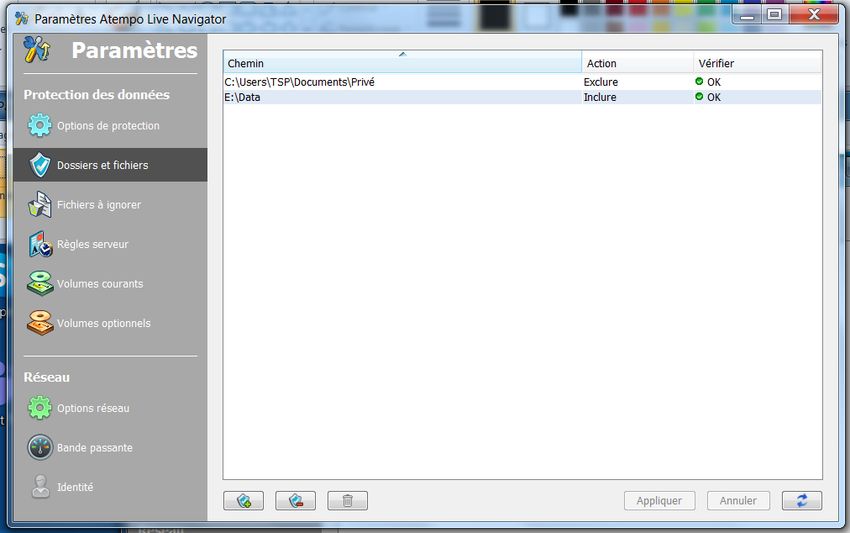Select row C:\Users\TSP\Documents\Privé

tap(523, 82)
